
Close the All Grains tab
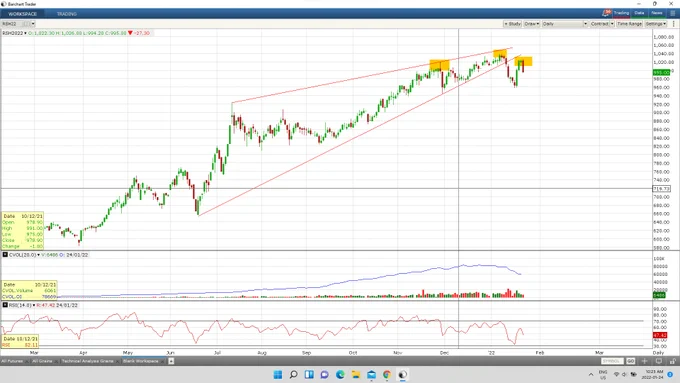[56, 361]
